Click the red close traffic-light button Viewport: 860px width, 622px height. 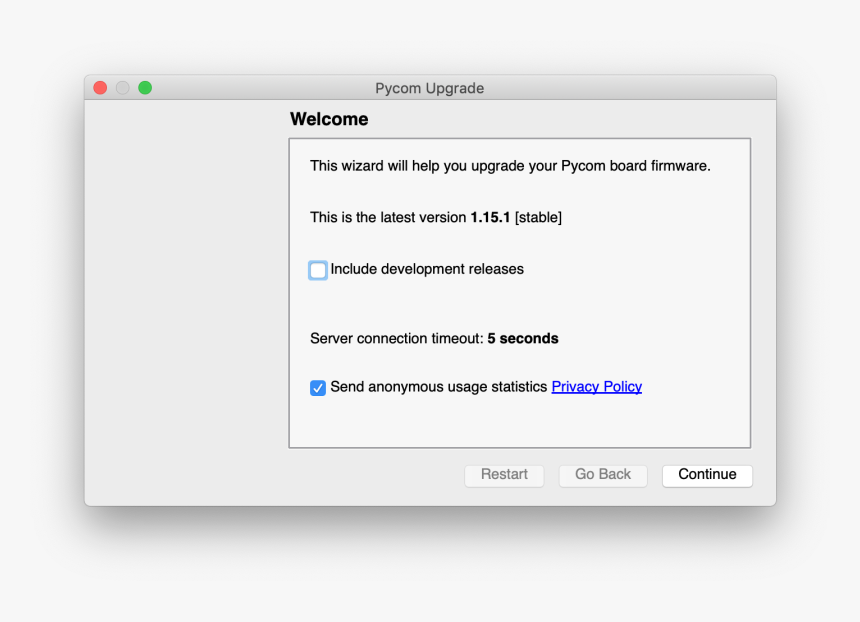100,87
